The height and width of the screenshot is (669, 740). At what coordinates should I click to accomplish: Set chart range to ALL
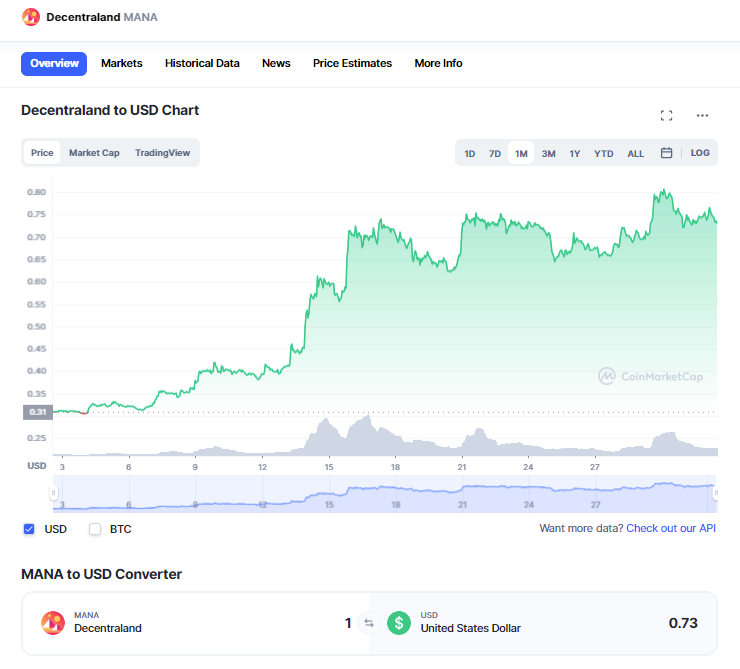635,153
